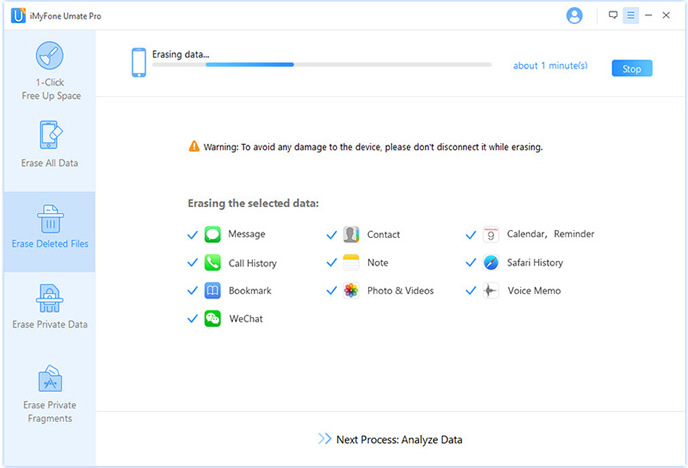Click the Calendar, Reminder icon

click(x=491, y=235)
